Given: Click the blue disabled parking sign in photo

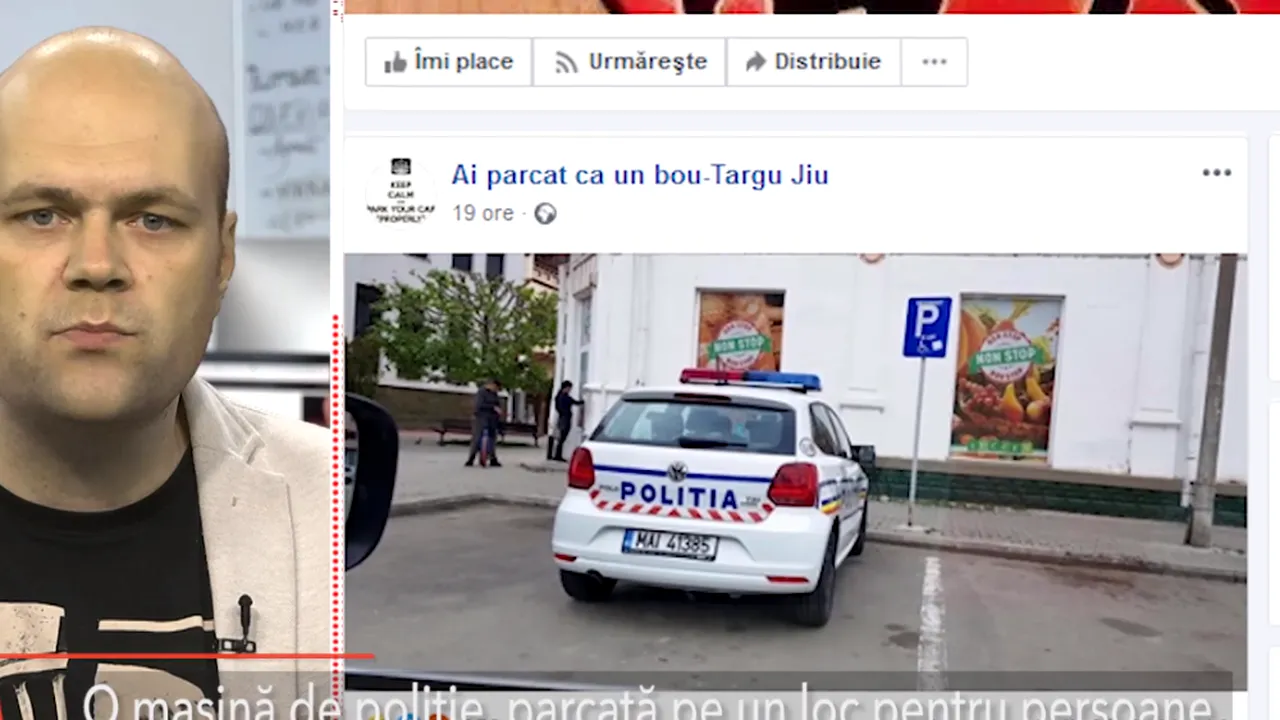Looking at the screenshot, I should pyautogui.click(x=927, y=327).
